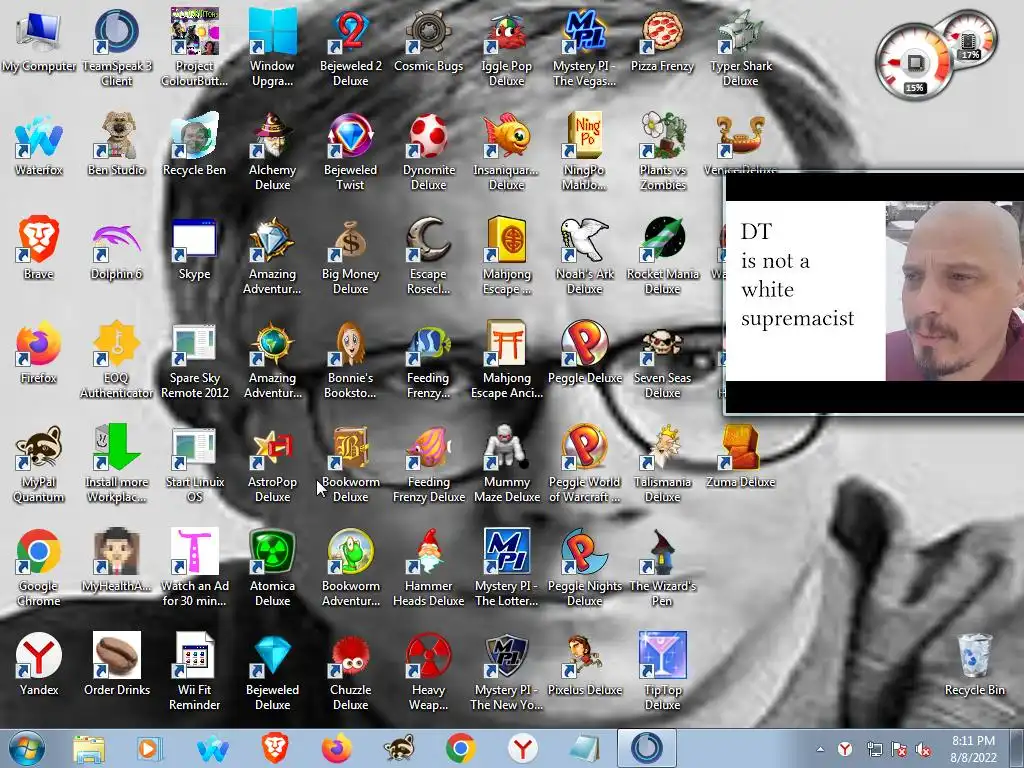
Task: Click the Yandex taskbar button
Action: click(522, 748)
